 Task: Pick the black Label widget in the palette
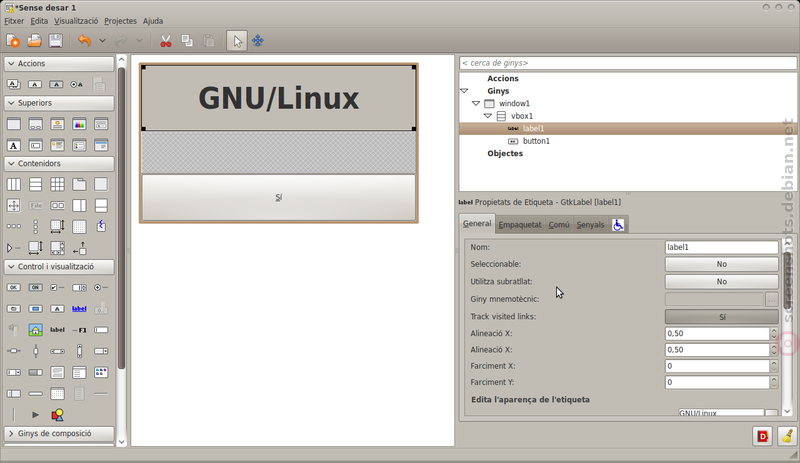(58, 330)
